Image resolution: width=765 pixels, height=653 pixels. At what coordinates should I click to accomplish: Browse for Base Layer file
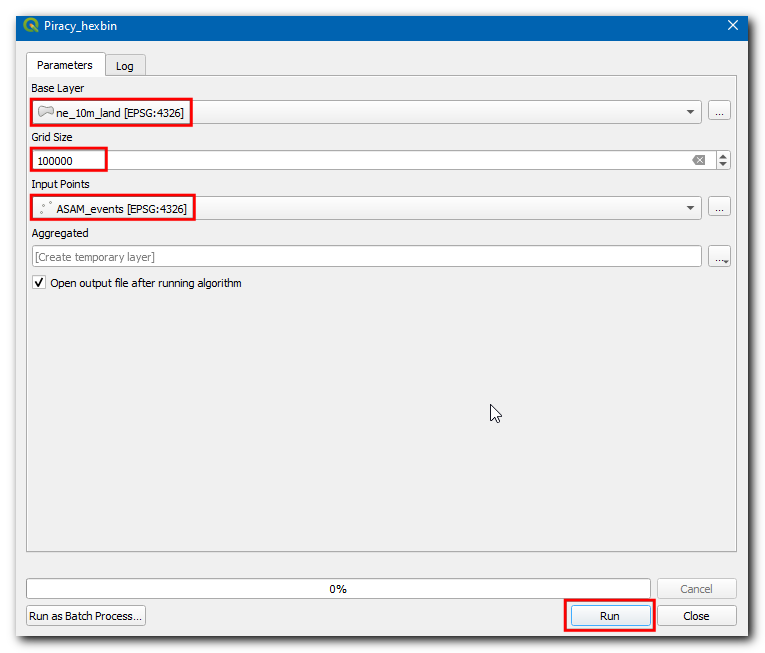[x=720, y=112]
